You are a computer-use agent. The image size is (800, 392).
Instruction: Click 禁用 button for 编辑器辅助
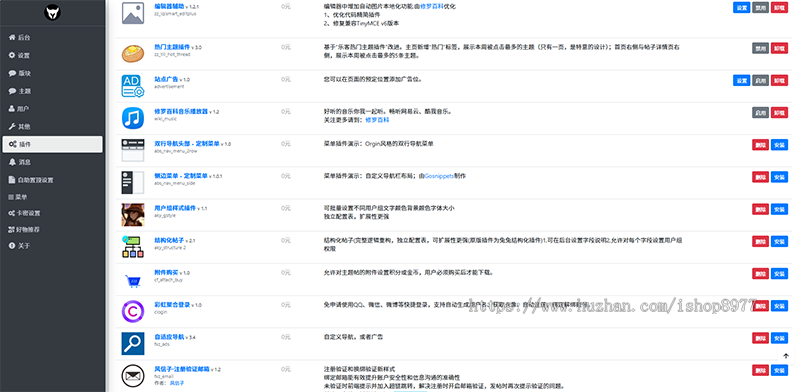click(760, 8)
